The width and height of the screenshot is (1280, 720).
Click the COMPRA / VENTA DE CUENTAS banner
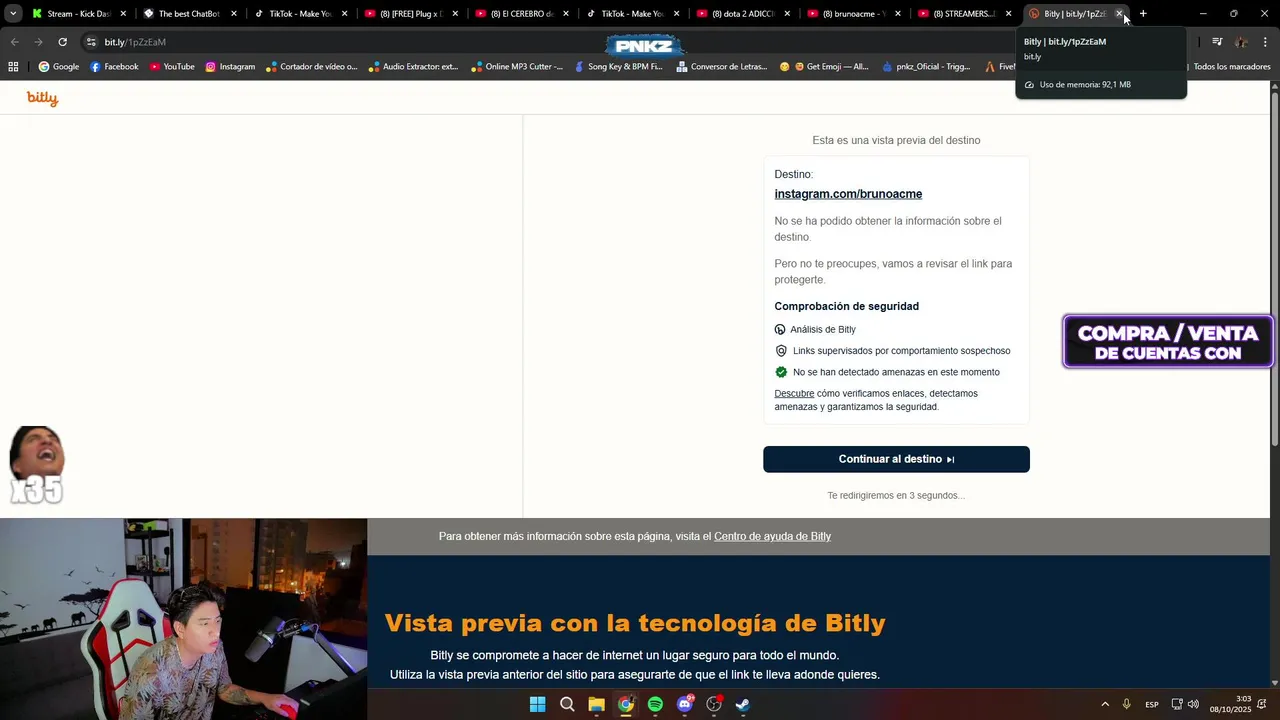[1168, 342]
